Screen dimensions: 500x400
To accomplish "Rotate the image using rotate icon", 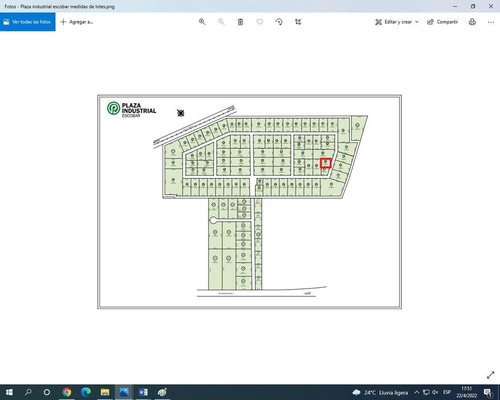I will (279, 22).
